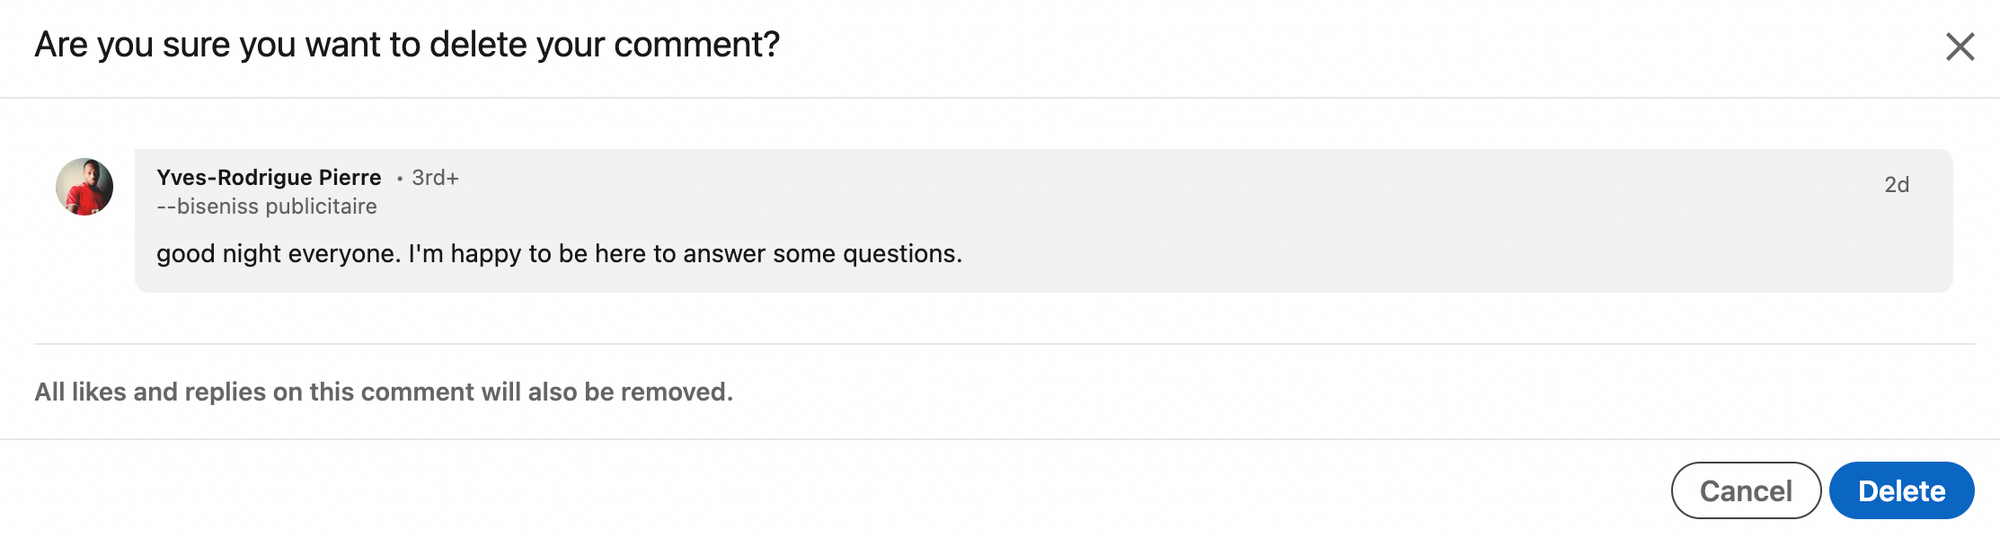The height and width of the screenshot is (537, 2000).
Task: Click the "--biseniss publicitaire" headline
Action: 266,207
